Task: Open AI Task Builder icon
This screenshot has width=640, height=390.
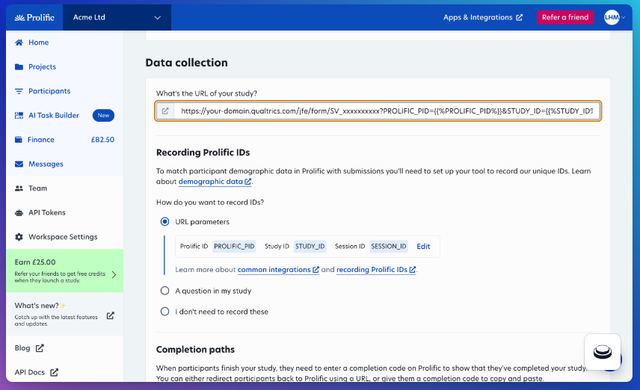Action: pyautogui.click(x=19, y=115)
